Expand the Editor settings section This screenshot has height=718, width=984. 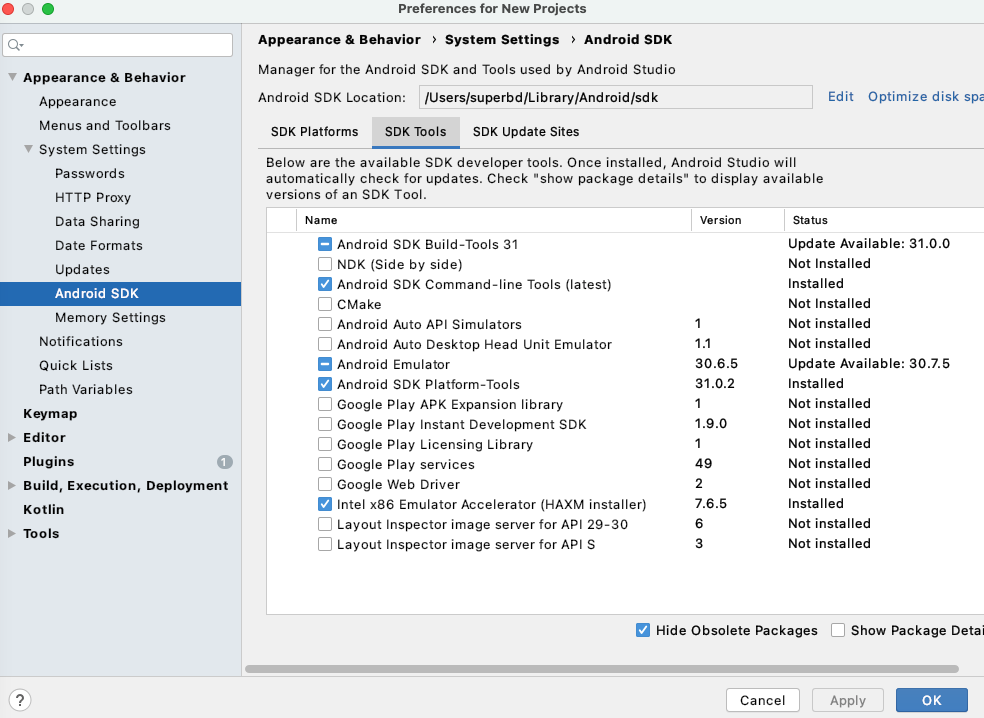[x=12, y=438]
